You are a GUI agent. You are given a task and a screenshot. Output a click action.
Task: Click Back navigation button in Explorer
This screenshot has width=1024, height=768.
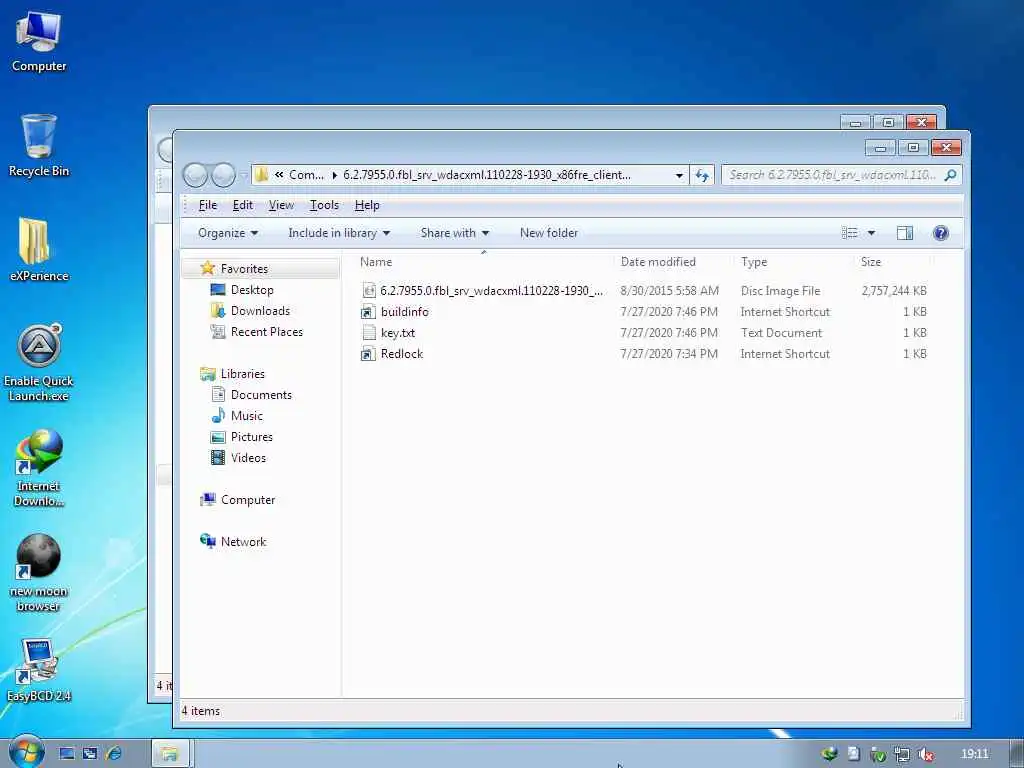pyautogui.click(x=195, y=174)
